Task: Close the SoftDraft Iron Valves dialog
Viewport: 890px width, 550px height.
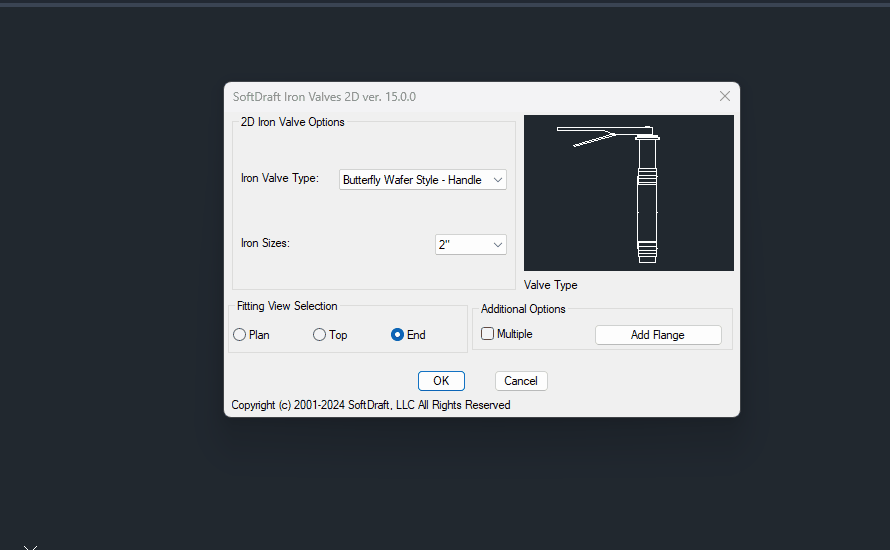Action: [x=725, y=96]
